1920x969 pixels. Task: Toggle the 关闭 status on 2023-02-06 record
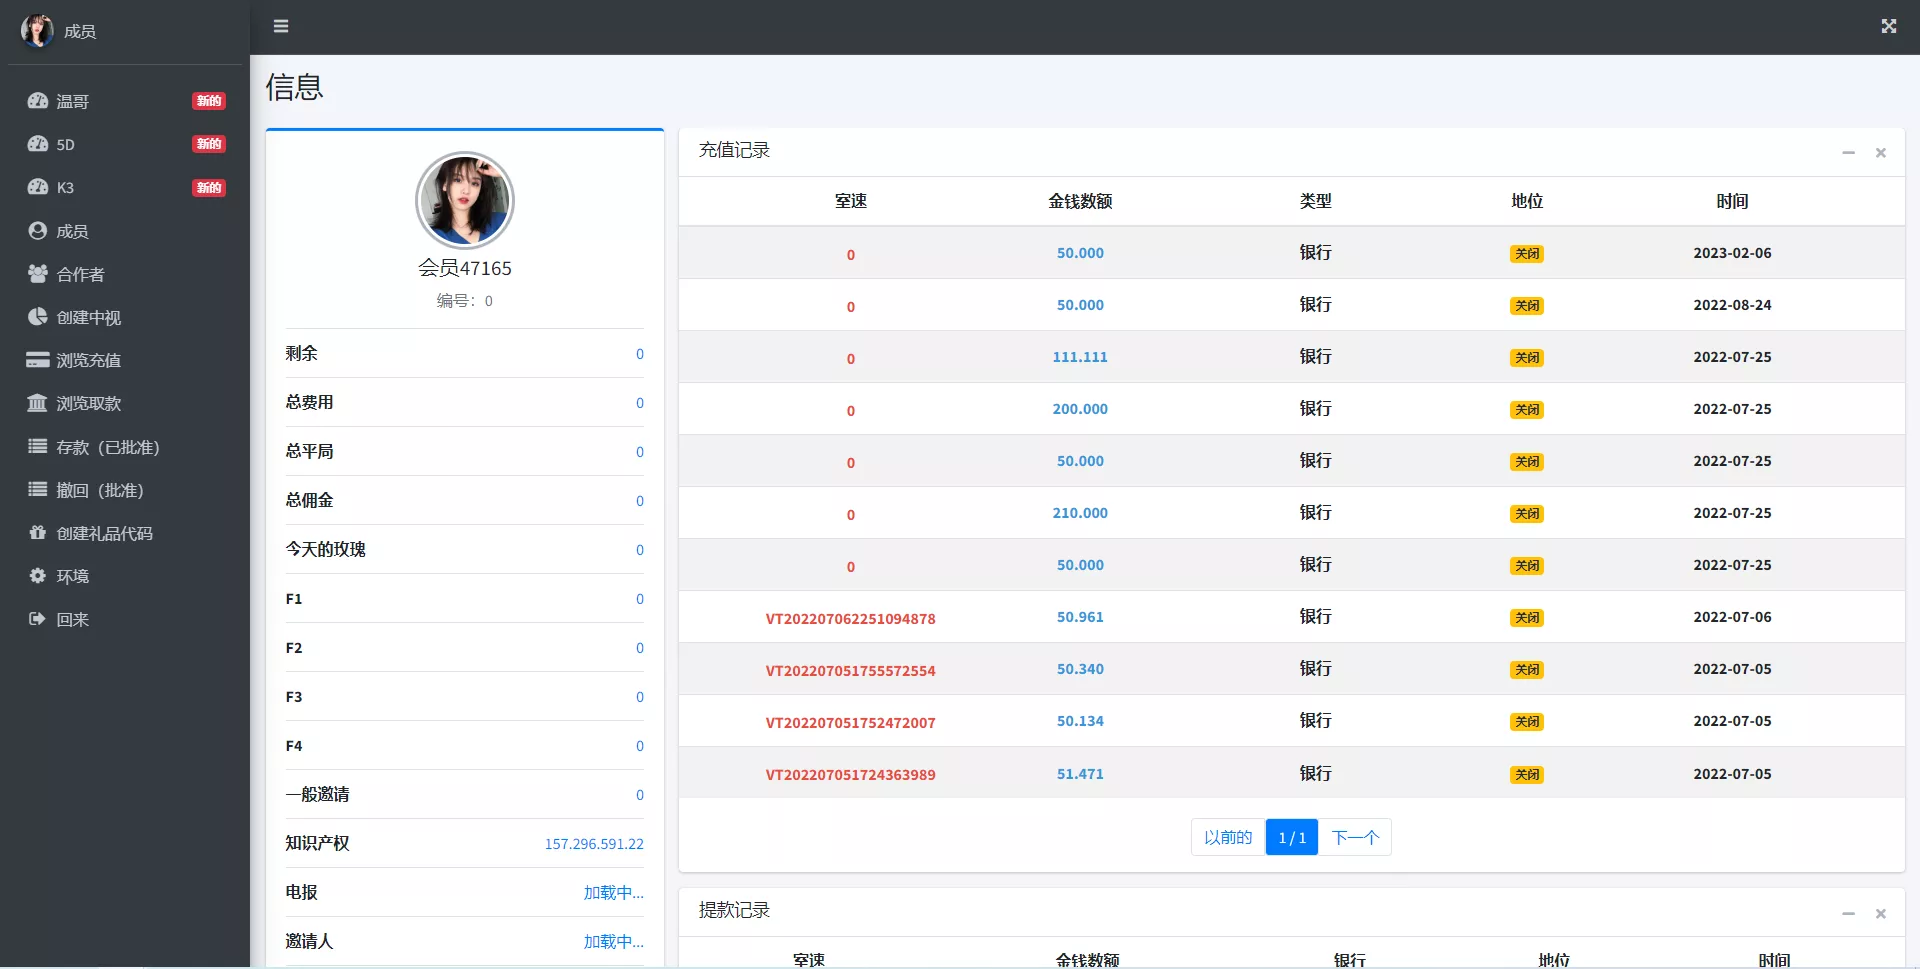pos(1527,253)
